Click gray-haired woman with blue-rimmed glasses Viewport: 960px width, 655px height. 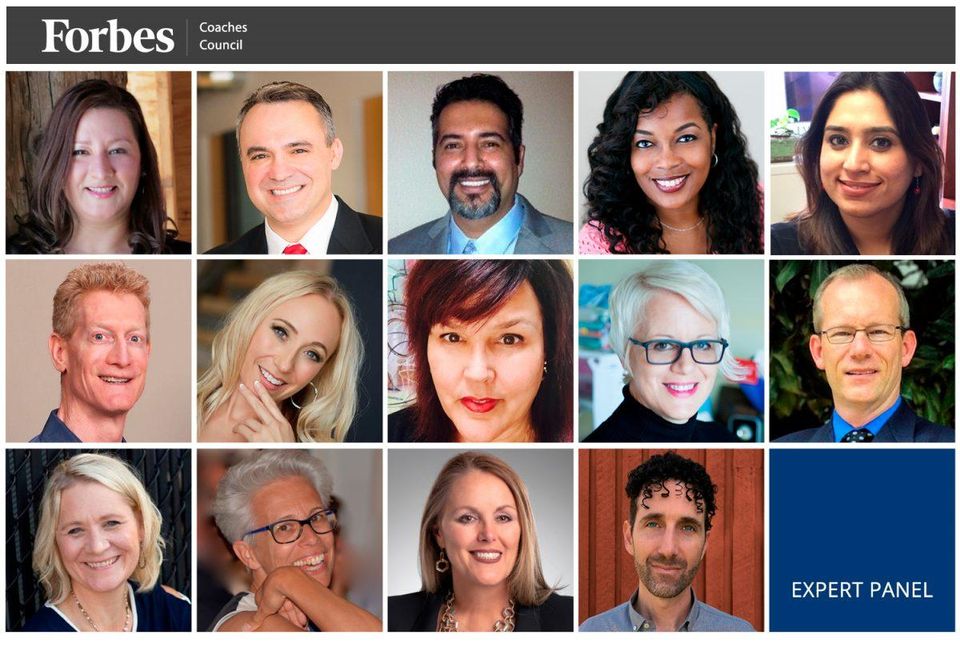pyautogui.click(x=290, y=540)
